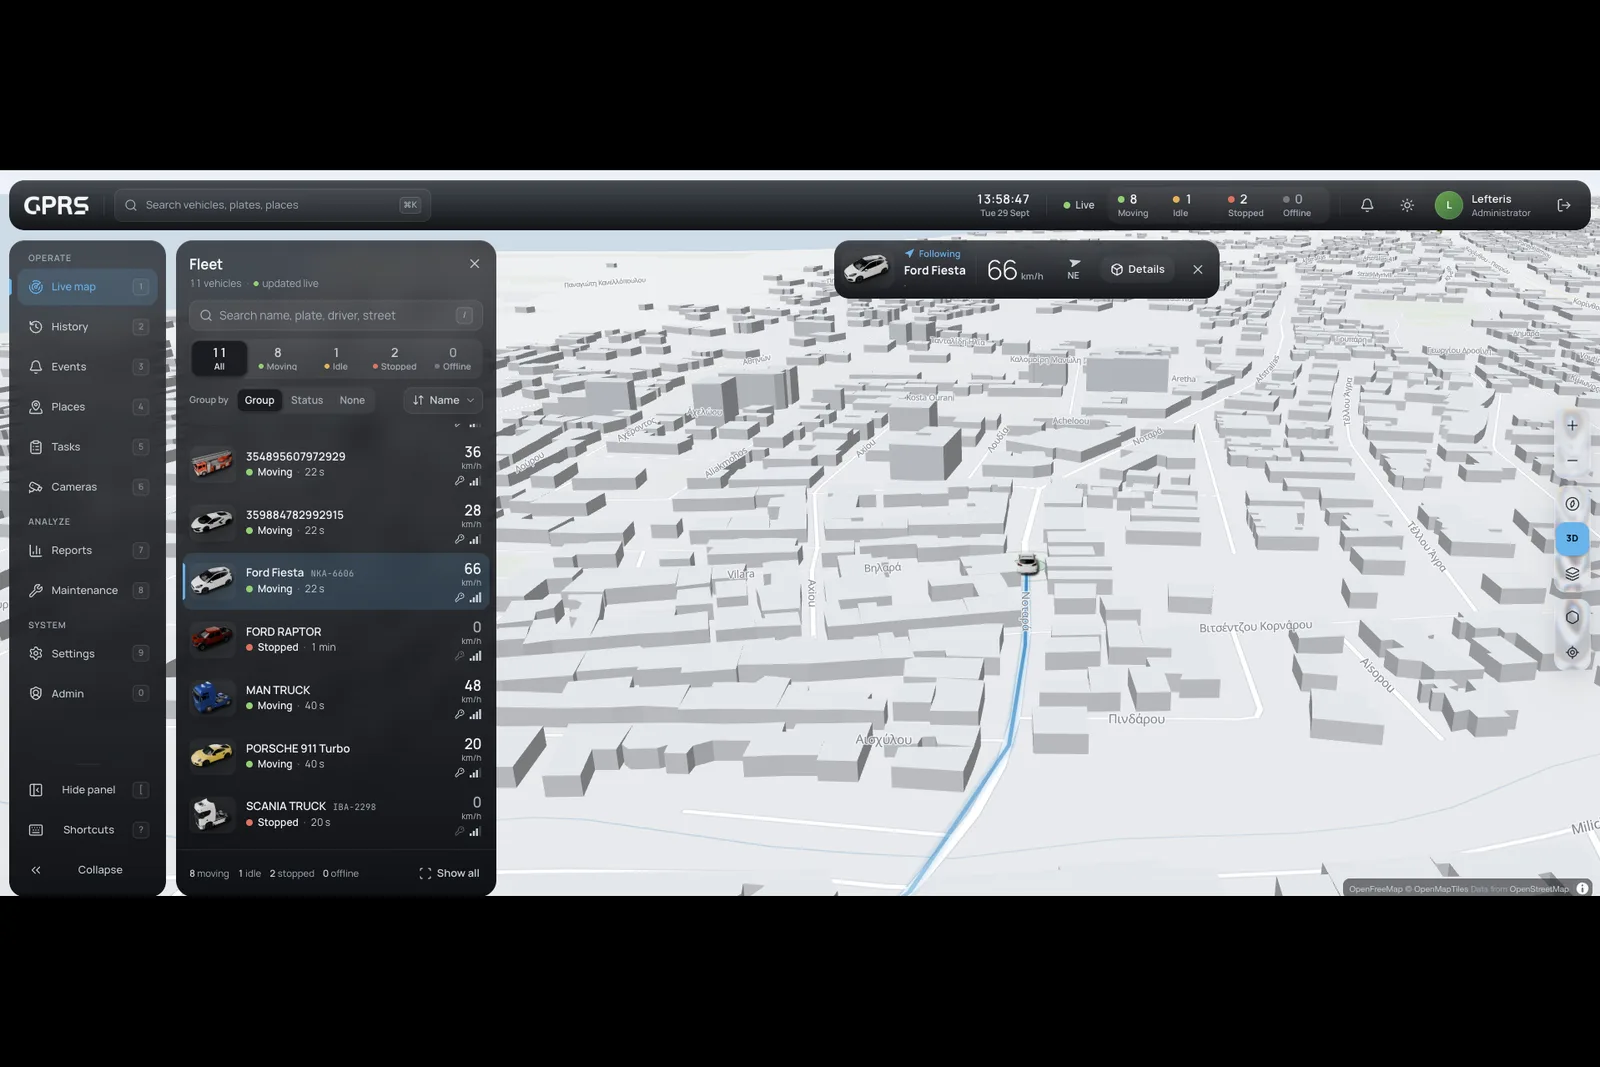Open the notifications bell
The width and height of the screenshot is (1600, 1067).
tap(1367, 205)
